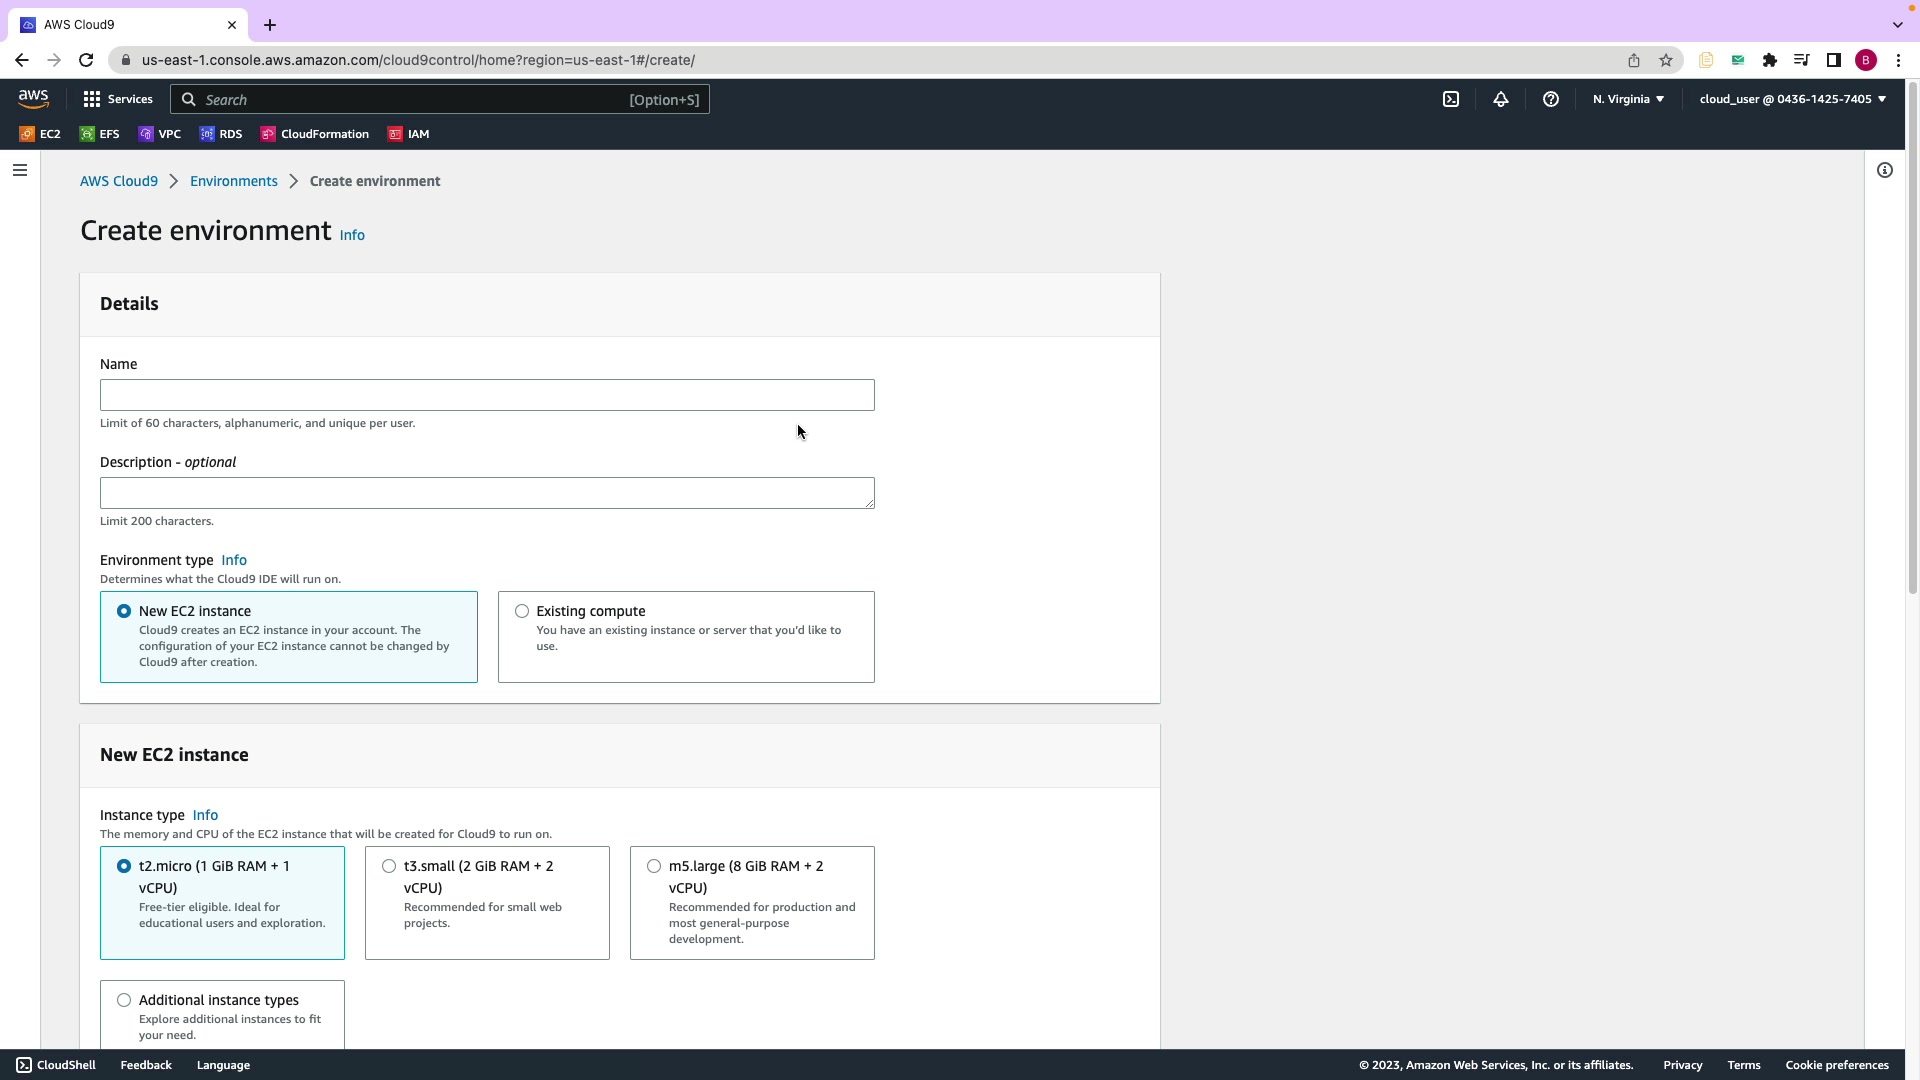Image resolution: width=1920 pixels, height=1080 pixels.
Task: Open the CloudFormation shortcut in the favorites bar
Action: [314, 134]
